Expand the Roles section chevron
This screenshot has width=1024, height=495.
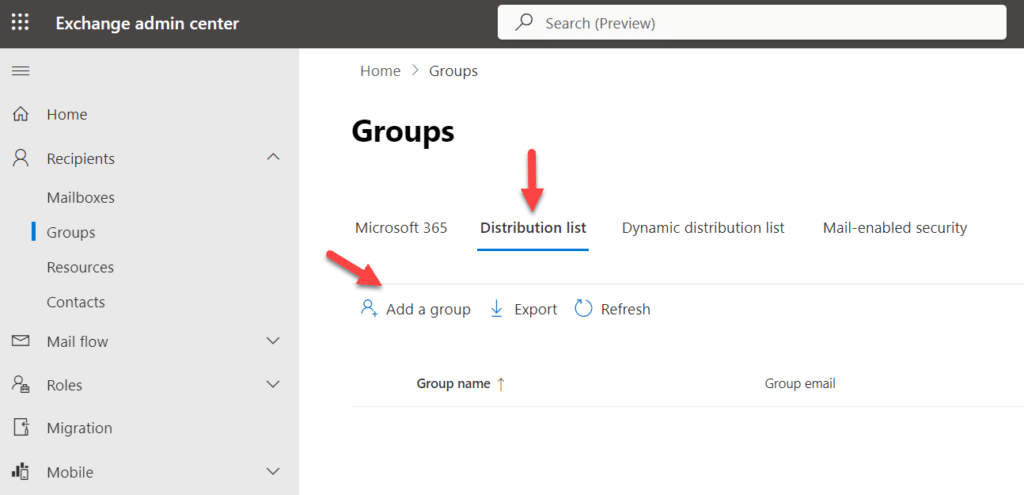[274, 384]
